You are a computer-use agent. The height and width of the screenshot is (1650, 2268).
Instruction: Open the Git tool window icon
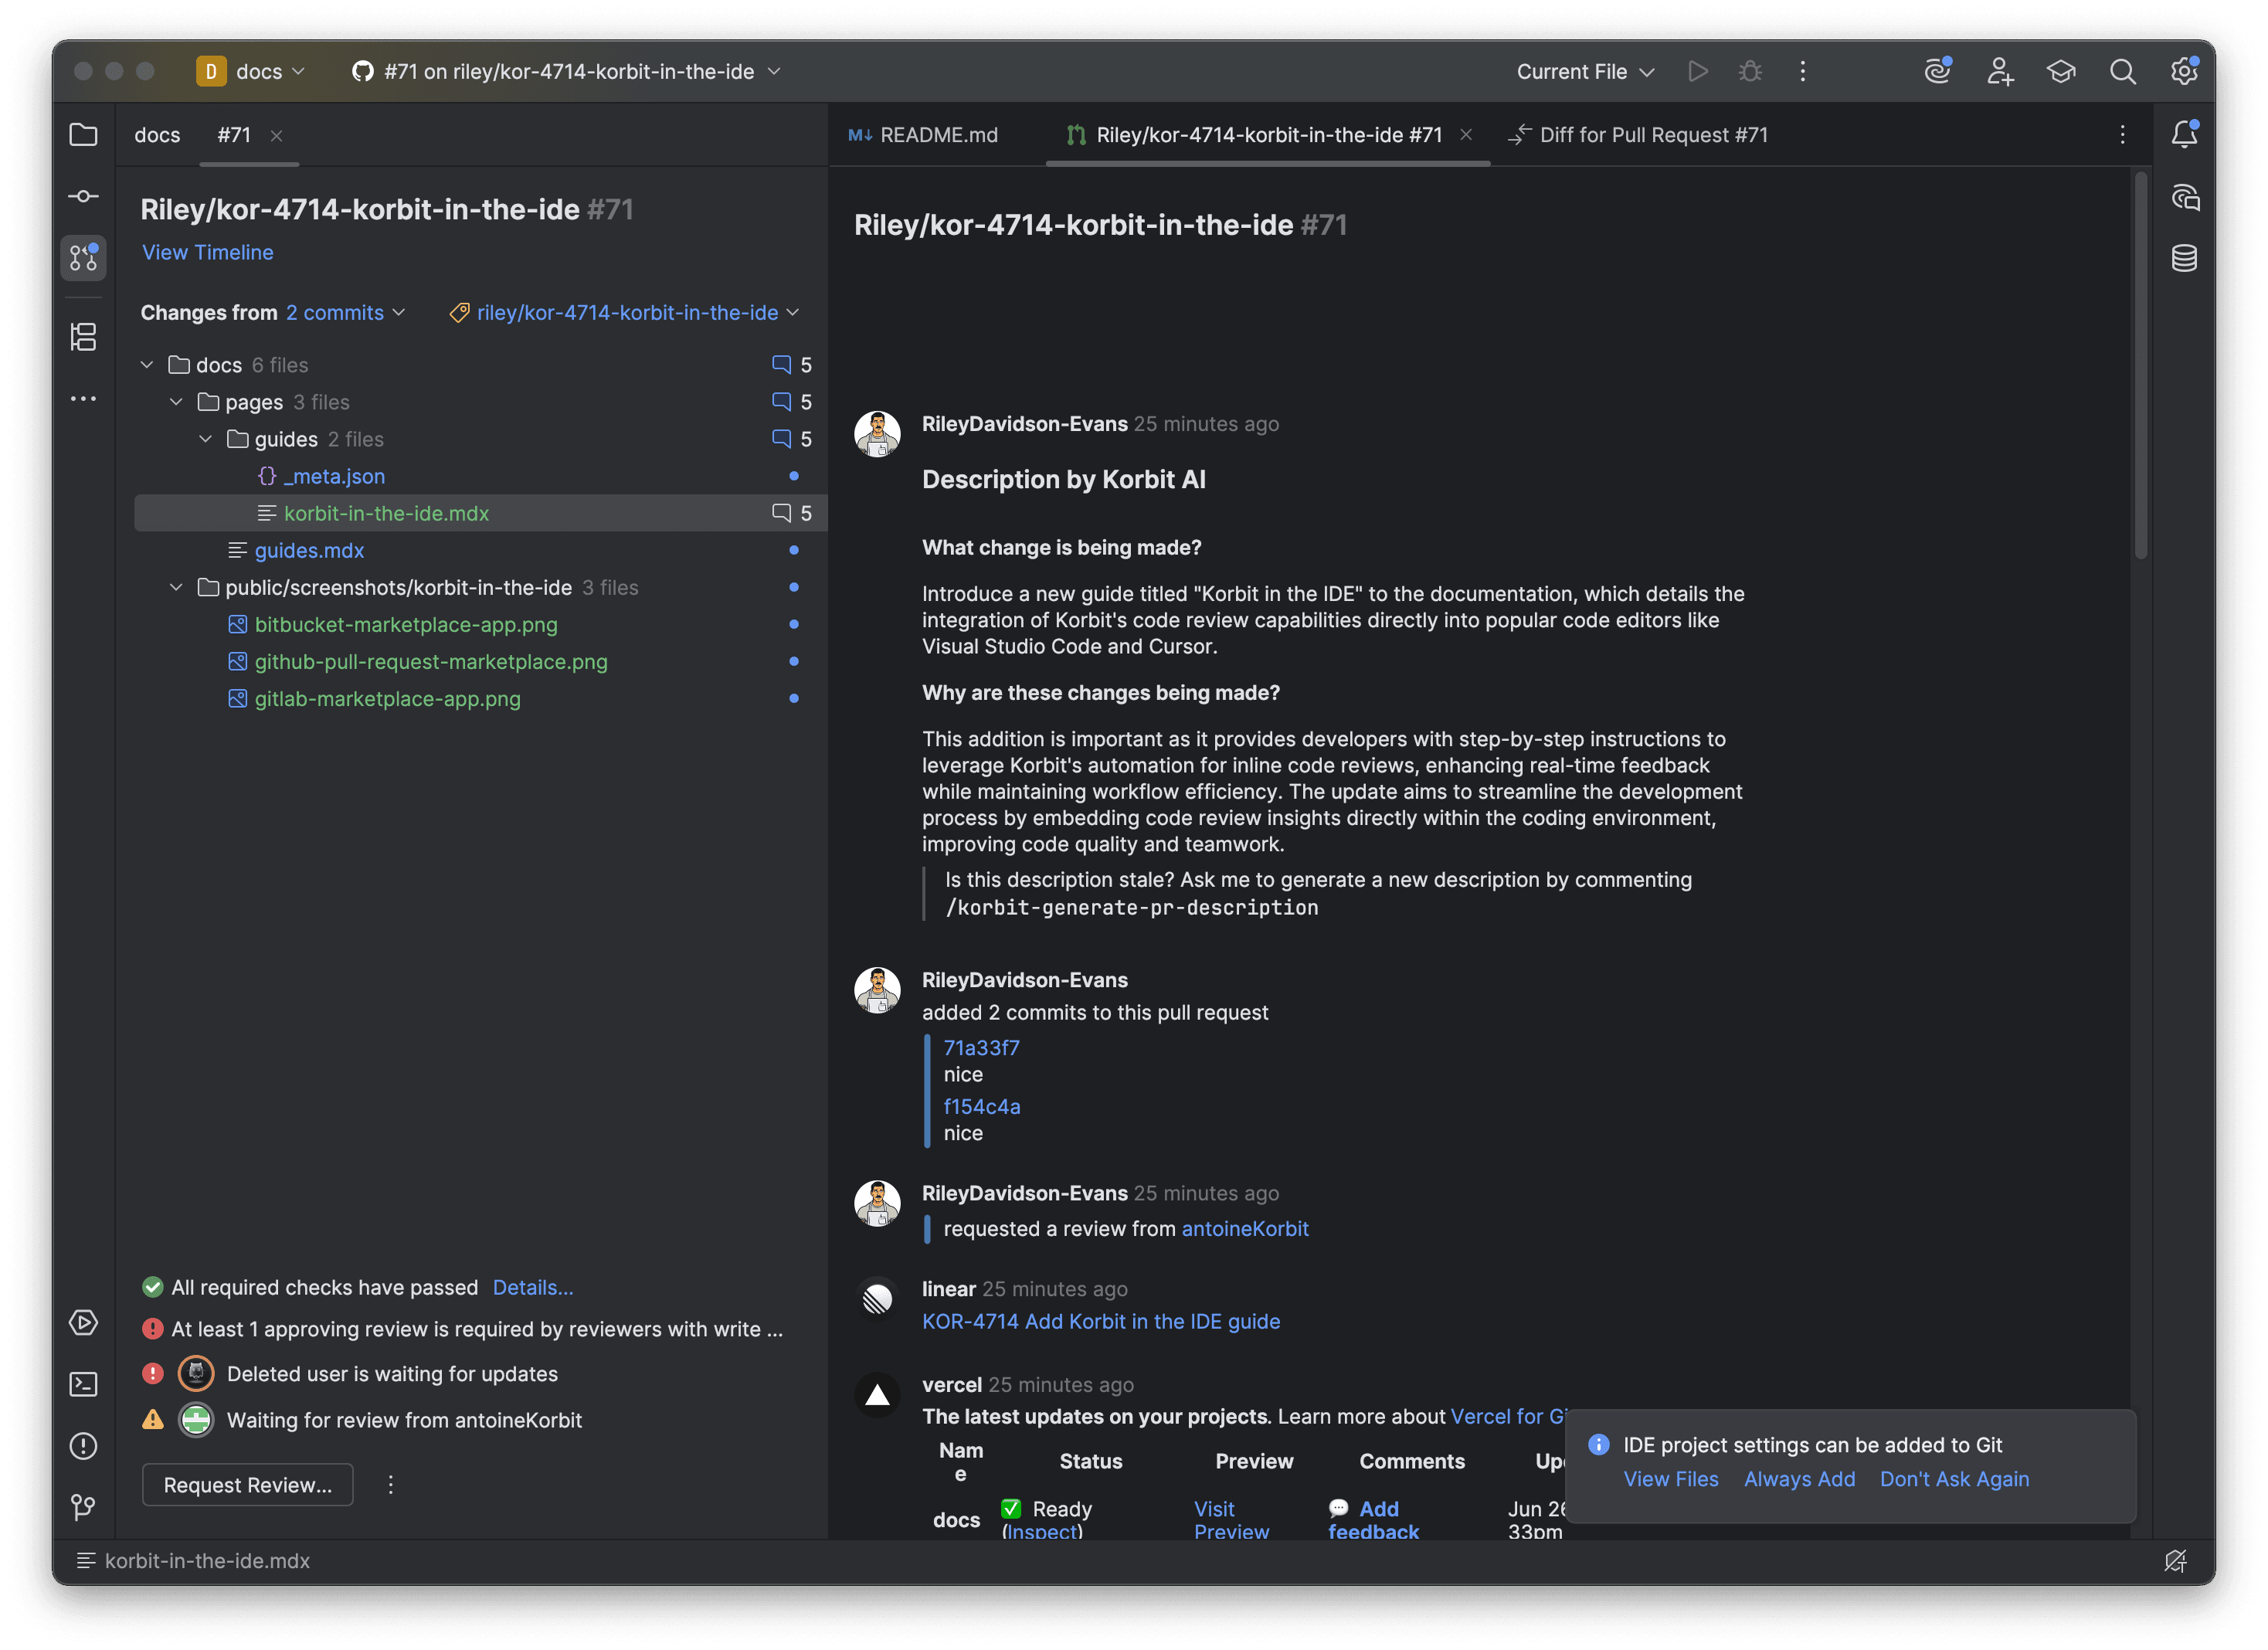[83, 1506]
